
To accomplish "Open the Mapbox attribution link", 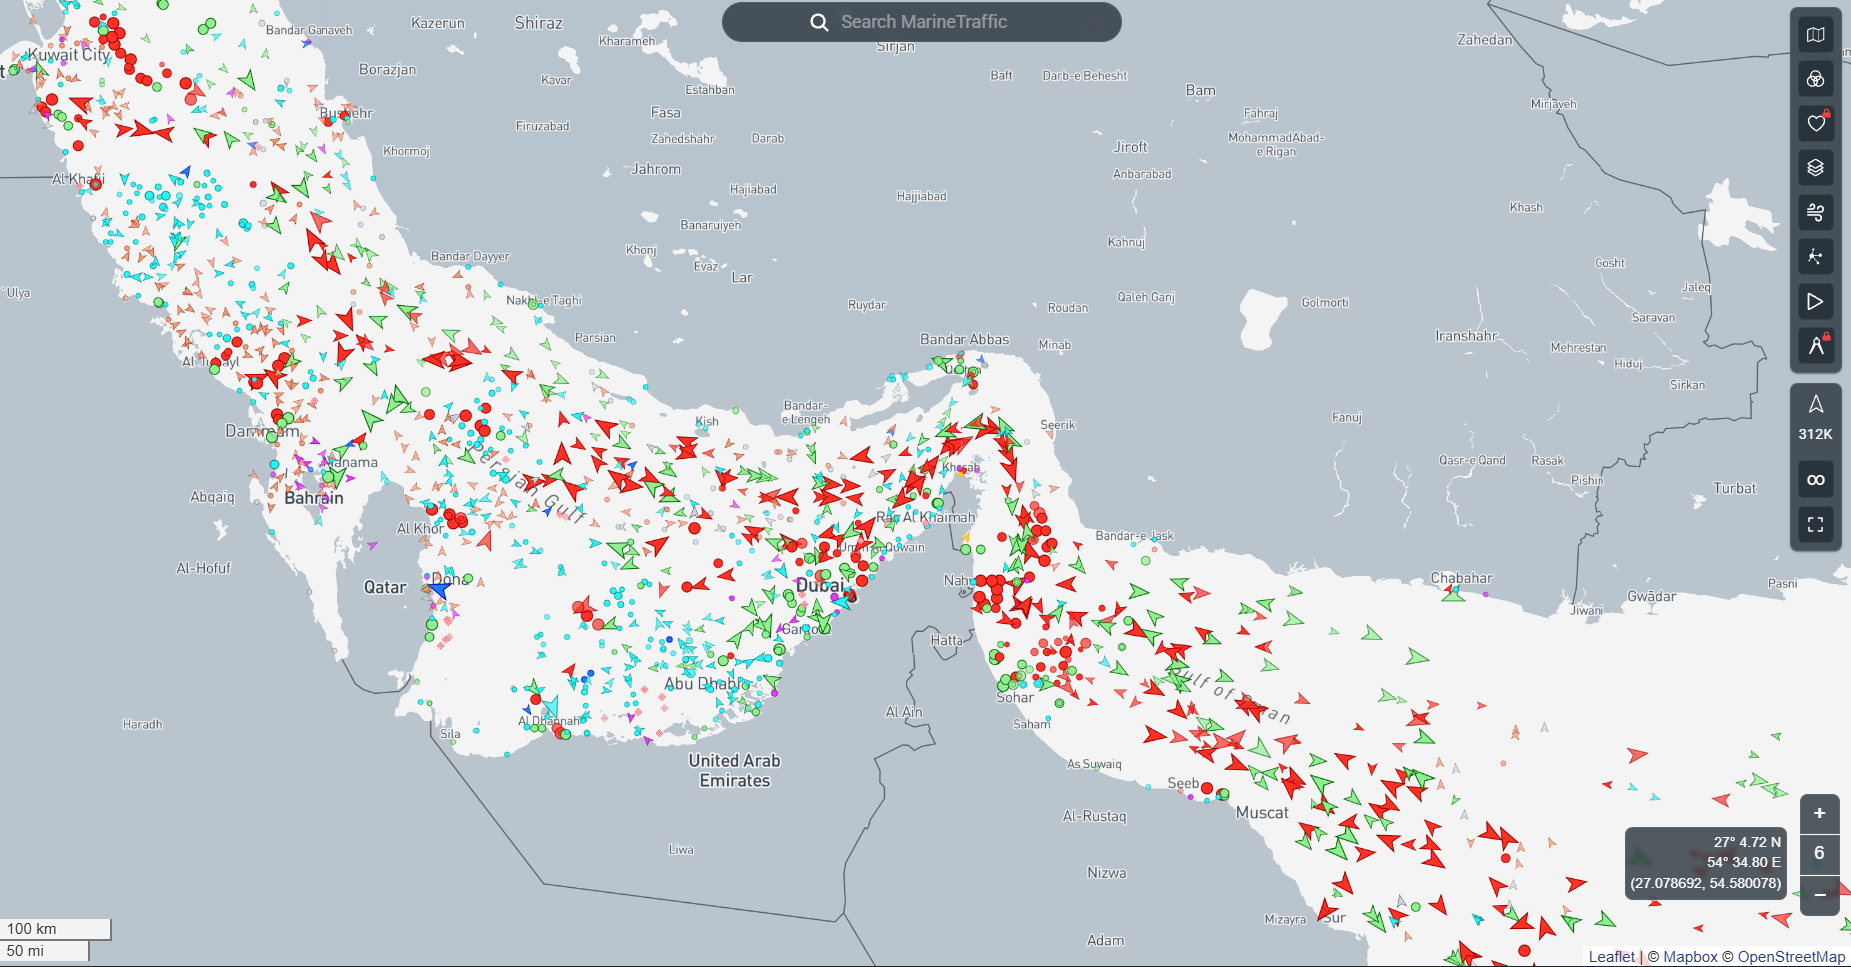I will coord(1690,957).
